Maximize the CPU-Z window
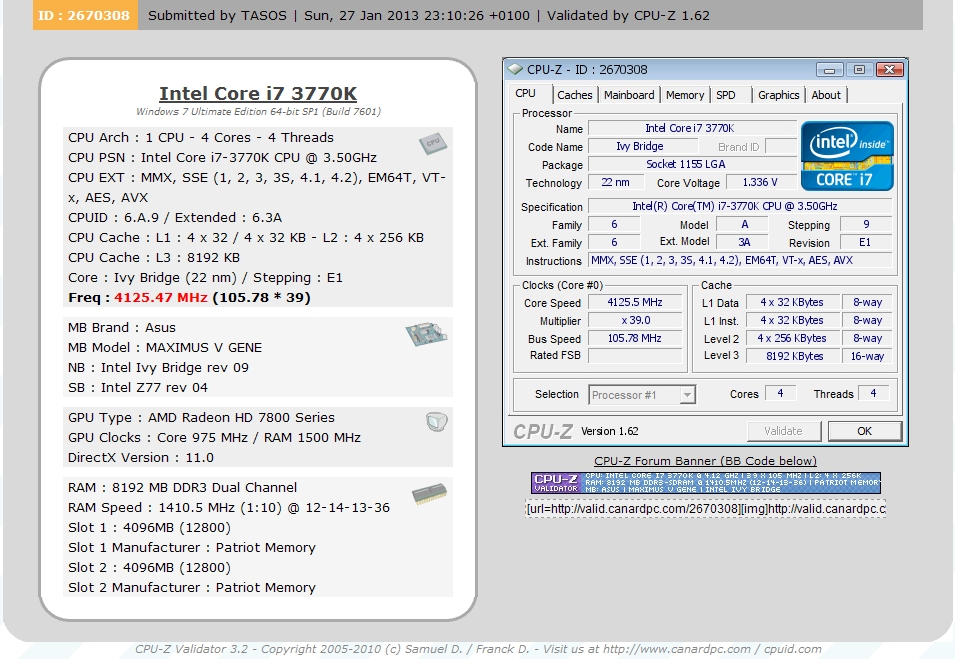This screenshot has width=955, height=659. tap(859, 70)
